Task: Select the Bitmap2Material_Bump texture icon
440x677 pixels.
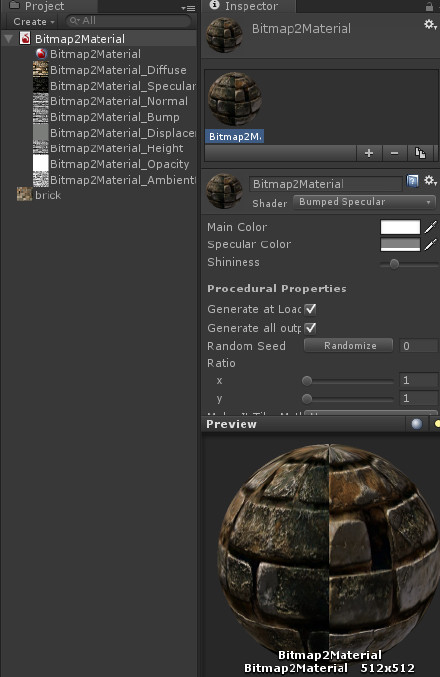Action: [x=41, y=117]
